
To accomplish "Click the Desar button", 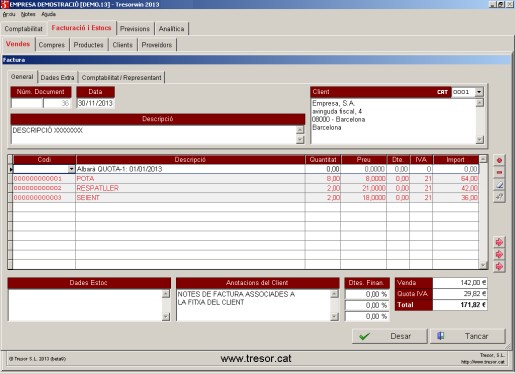I will tap(390, 336).
